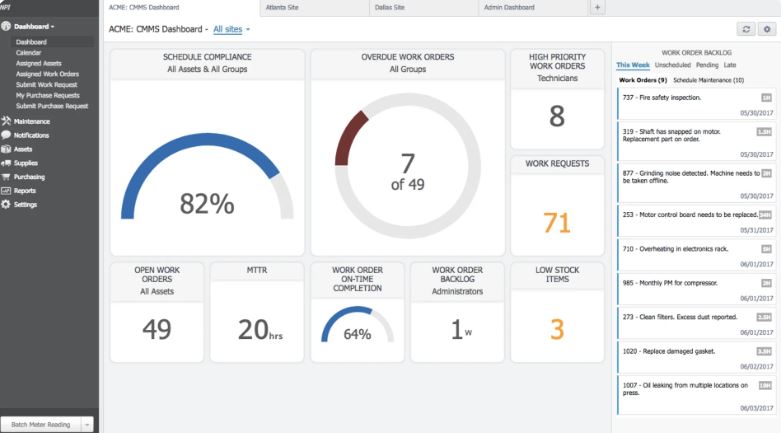Click time badge on work order 710
Viewport: 781px width, 433px height.
pyautogui.click(x=766, y=249)
